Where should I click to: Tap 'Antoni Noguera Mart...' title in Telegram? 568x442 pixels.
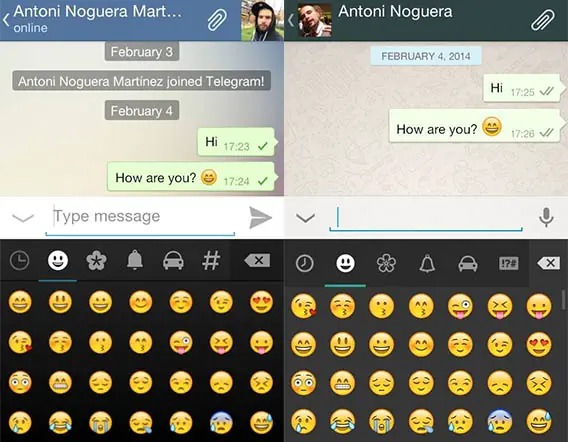(97, 11)
